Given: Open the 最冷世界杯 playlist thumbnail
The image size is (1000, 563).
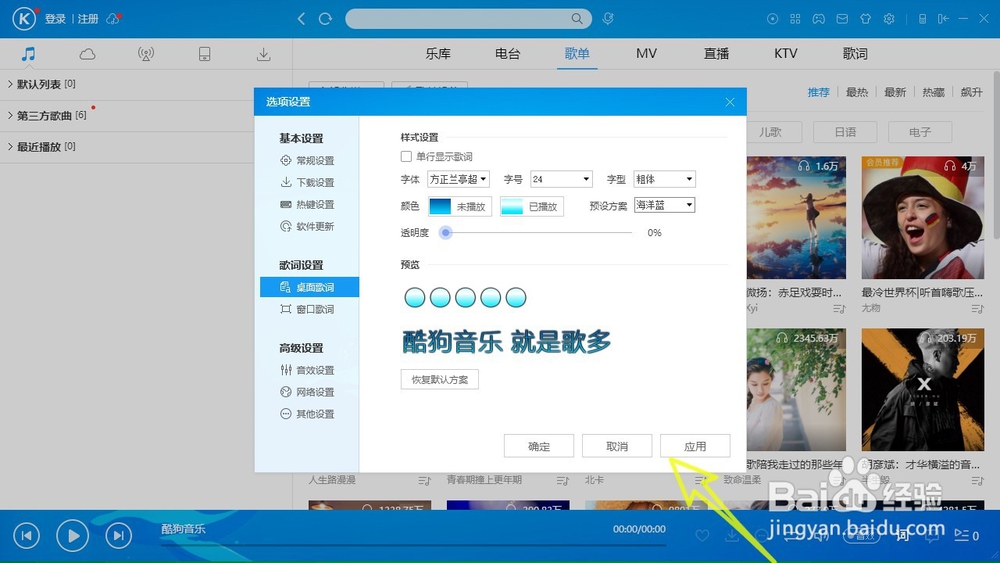Looking at the screenshot, I should 922,217.
